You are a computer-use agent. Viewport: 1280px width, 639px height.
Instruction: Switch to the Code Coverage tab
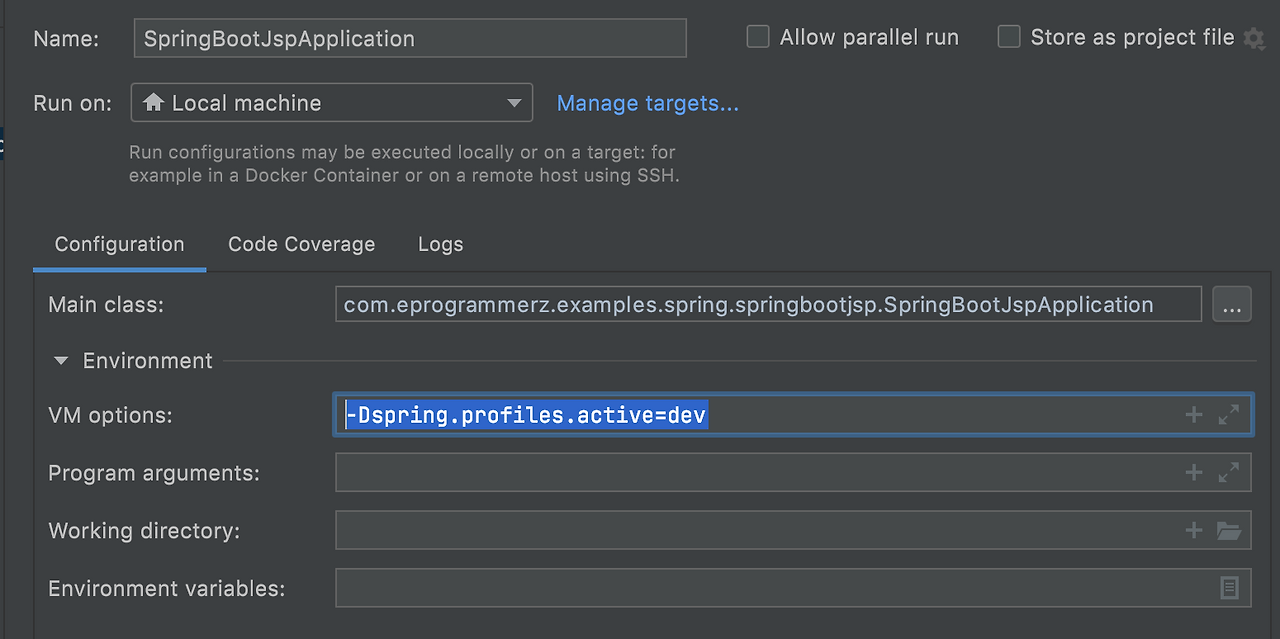click(x=301, y=244)
